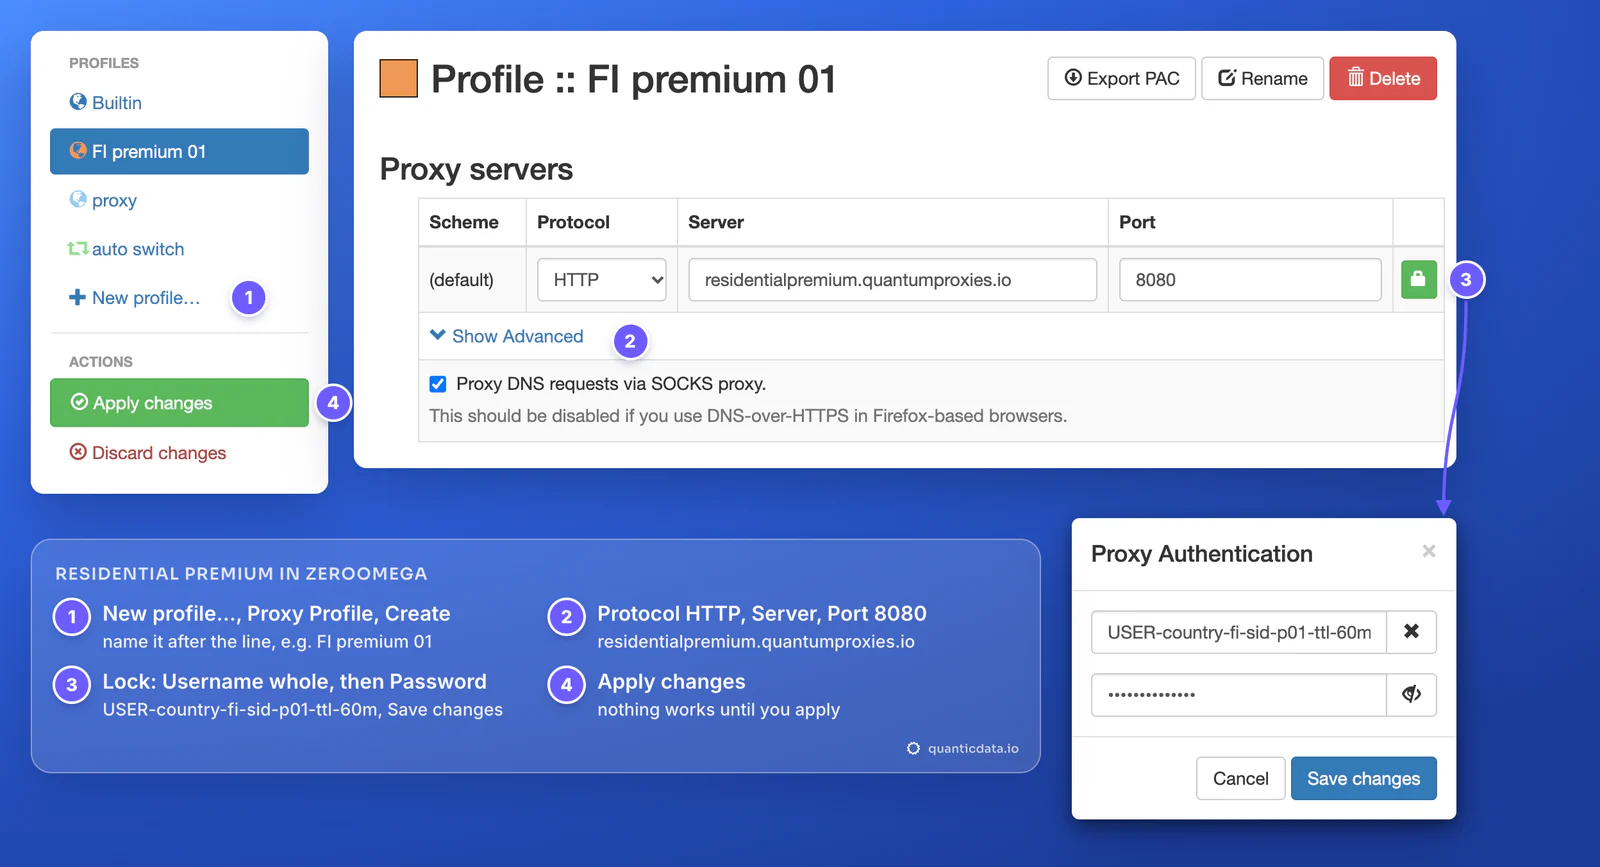The height and width of the screenshot is (867, 1600).
Task: Click Apply changes button
Action: (179, 403)
